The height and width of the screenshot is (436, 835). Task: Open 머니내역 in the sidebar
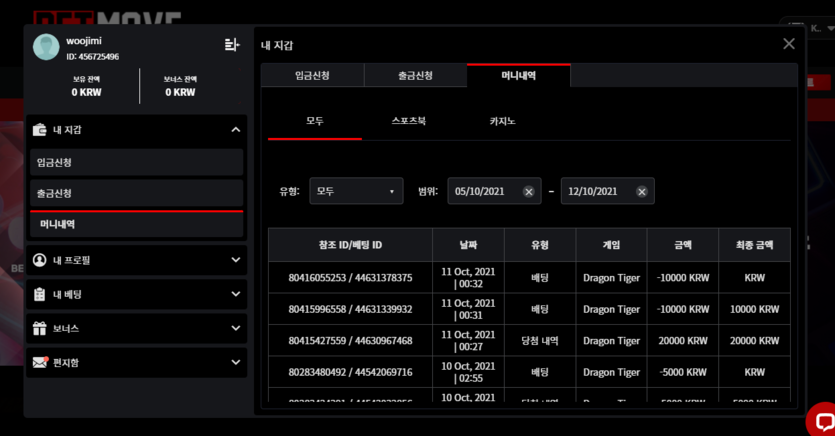coord(136,224)
